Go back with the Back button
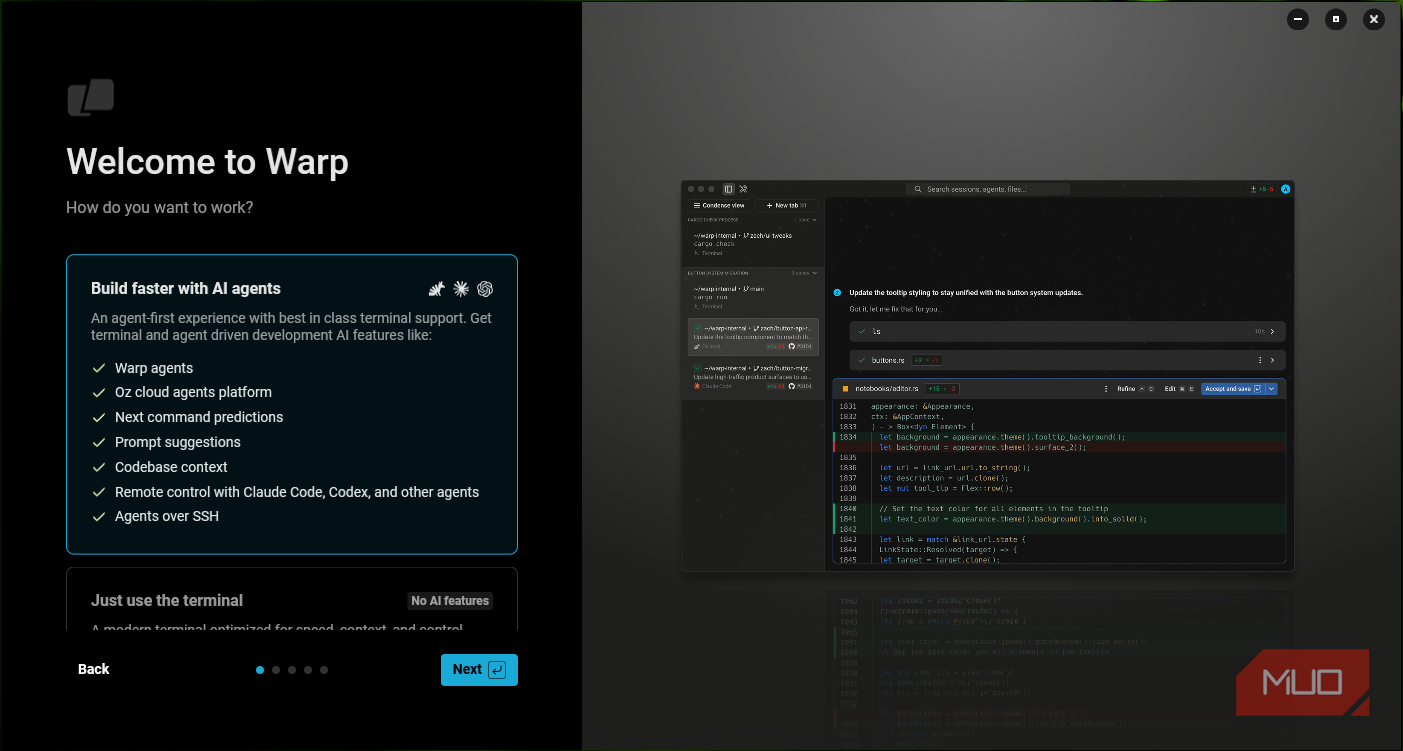The width and height of the screenshot is (1403, 751). (x=94, y=669)
